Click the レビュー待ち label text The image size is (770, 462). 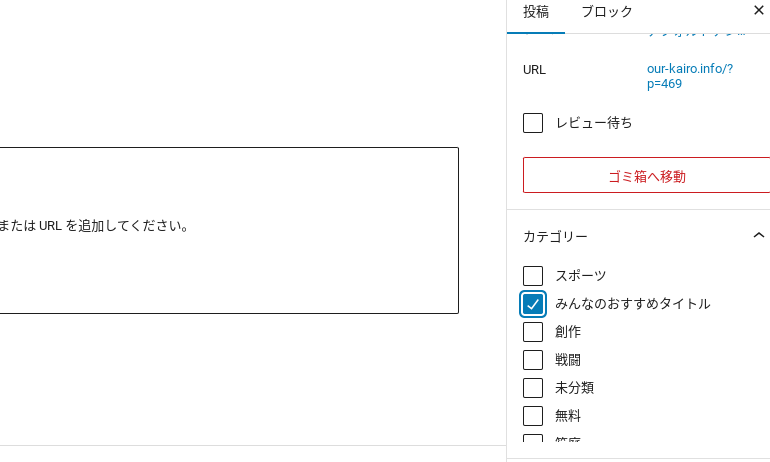coord(594,123)
